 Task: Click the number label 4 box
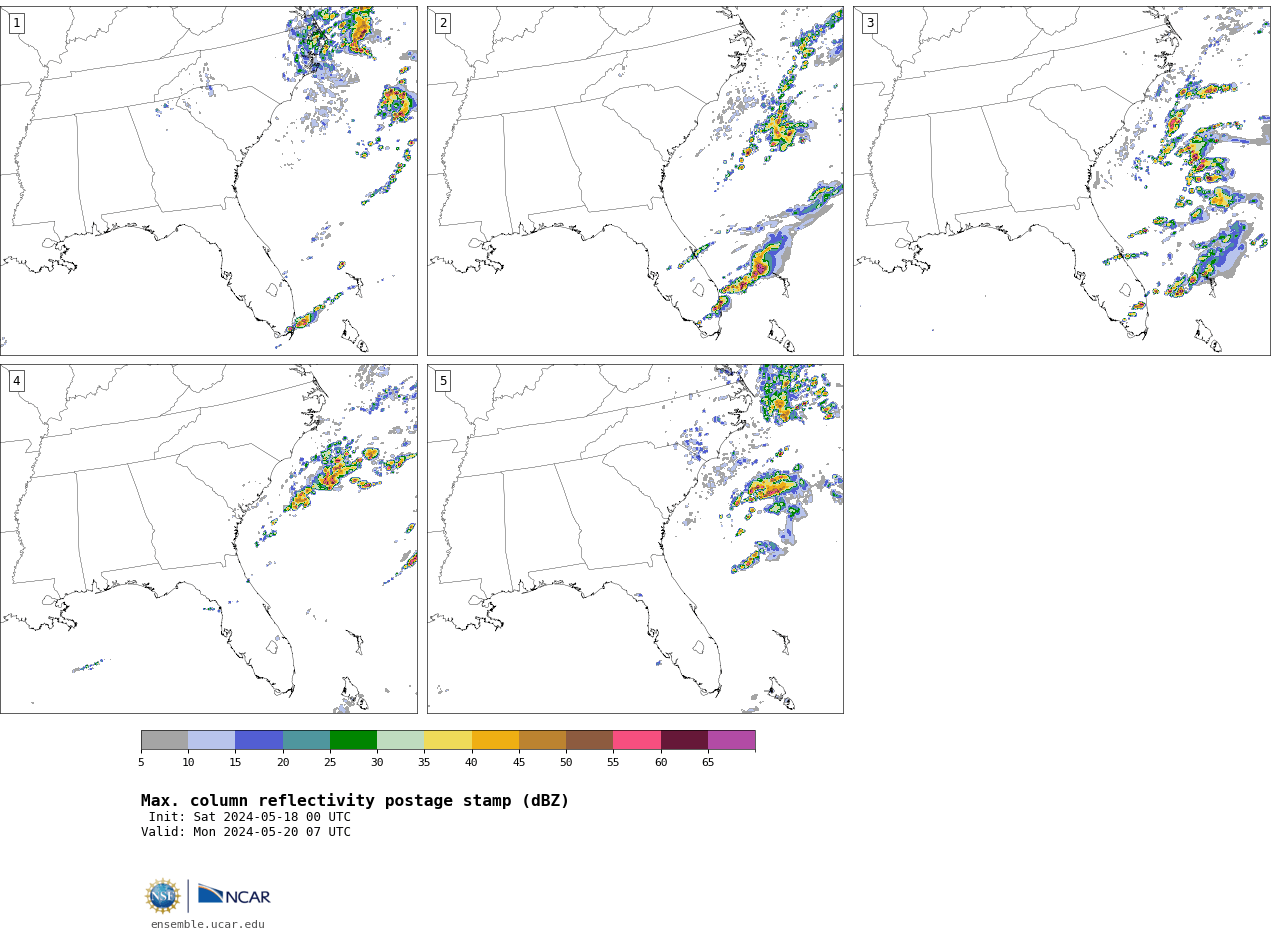pos(17,381)
